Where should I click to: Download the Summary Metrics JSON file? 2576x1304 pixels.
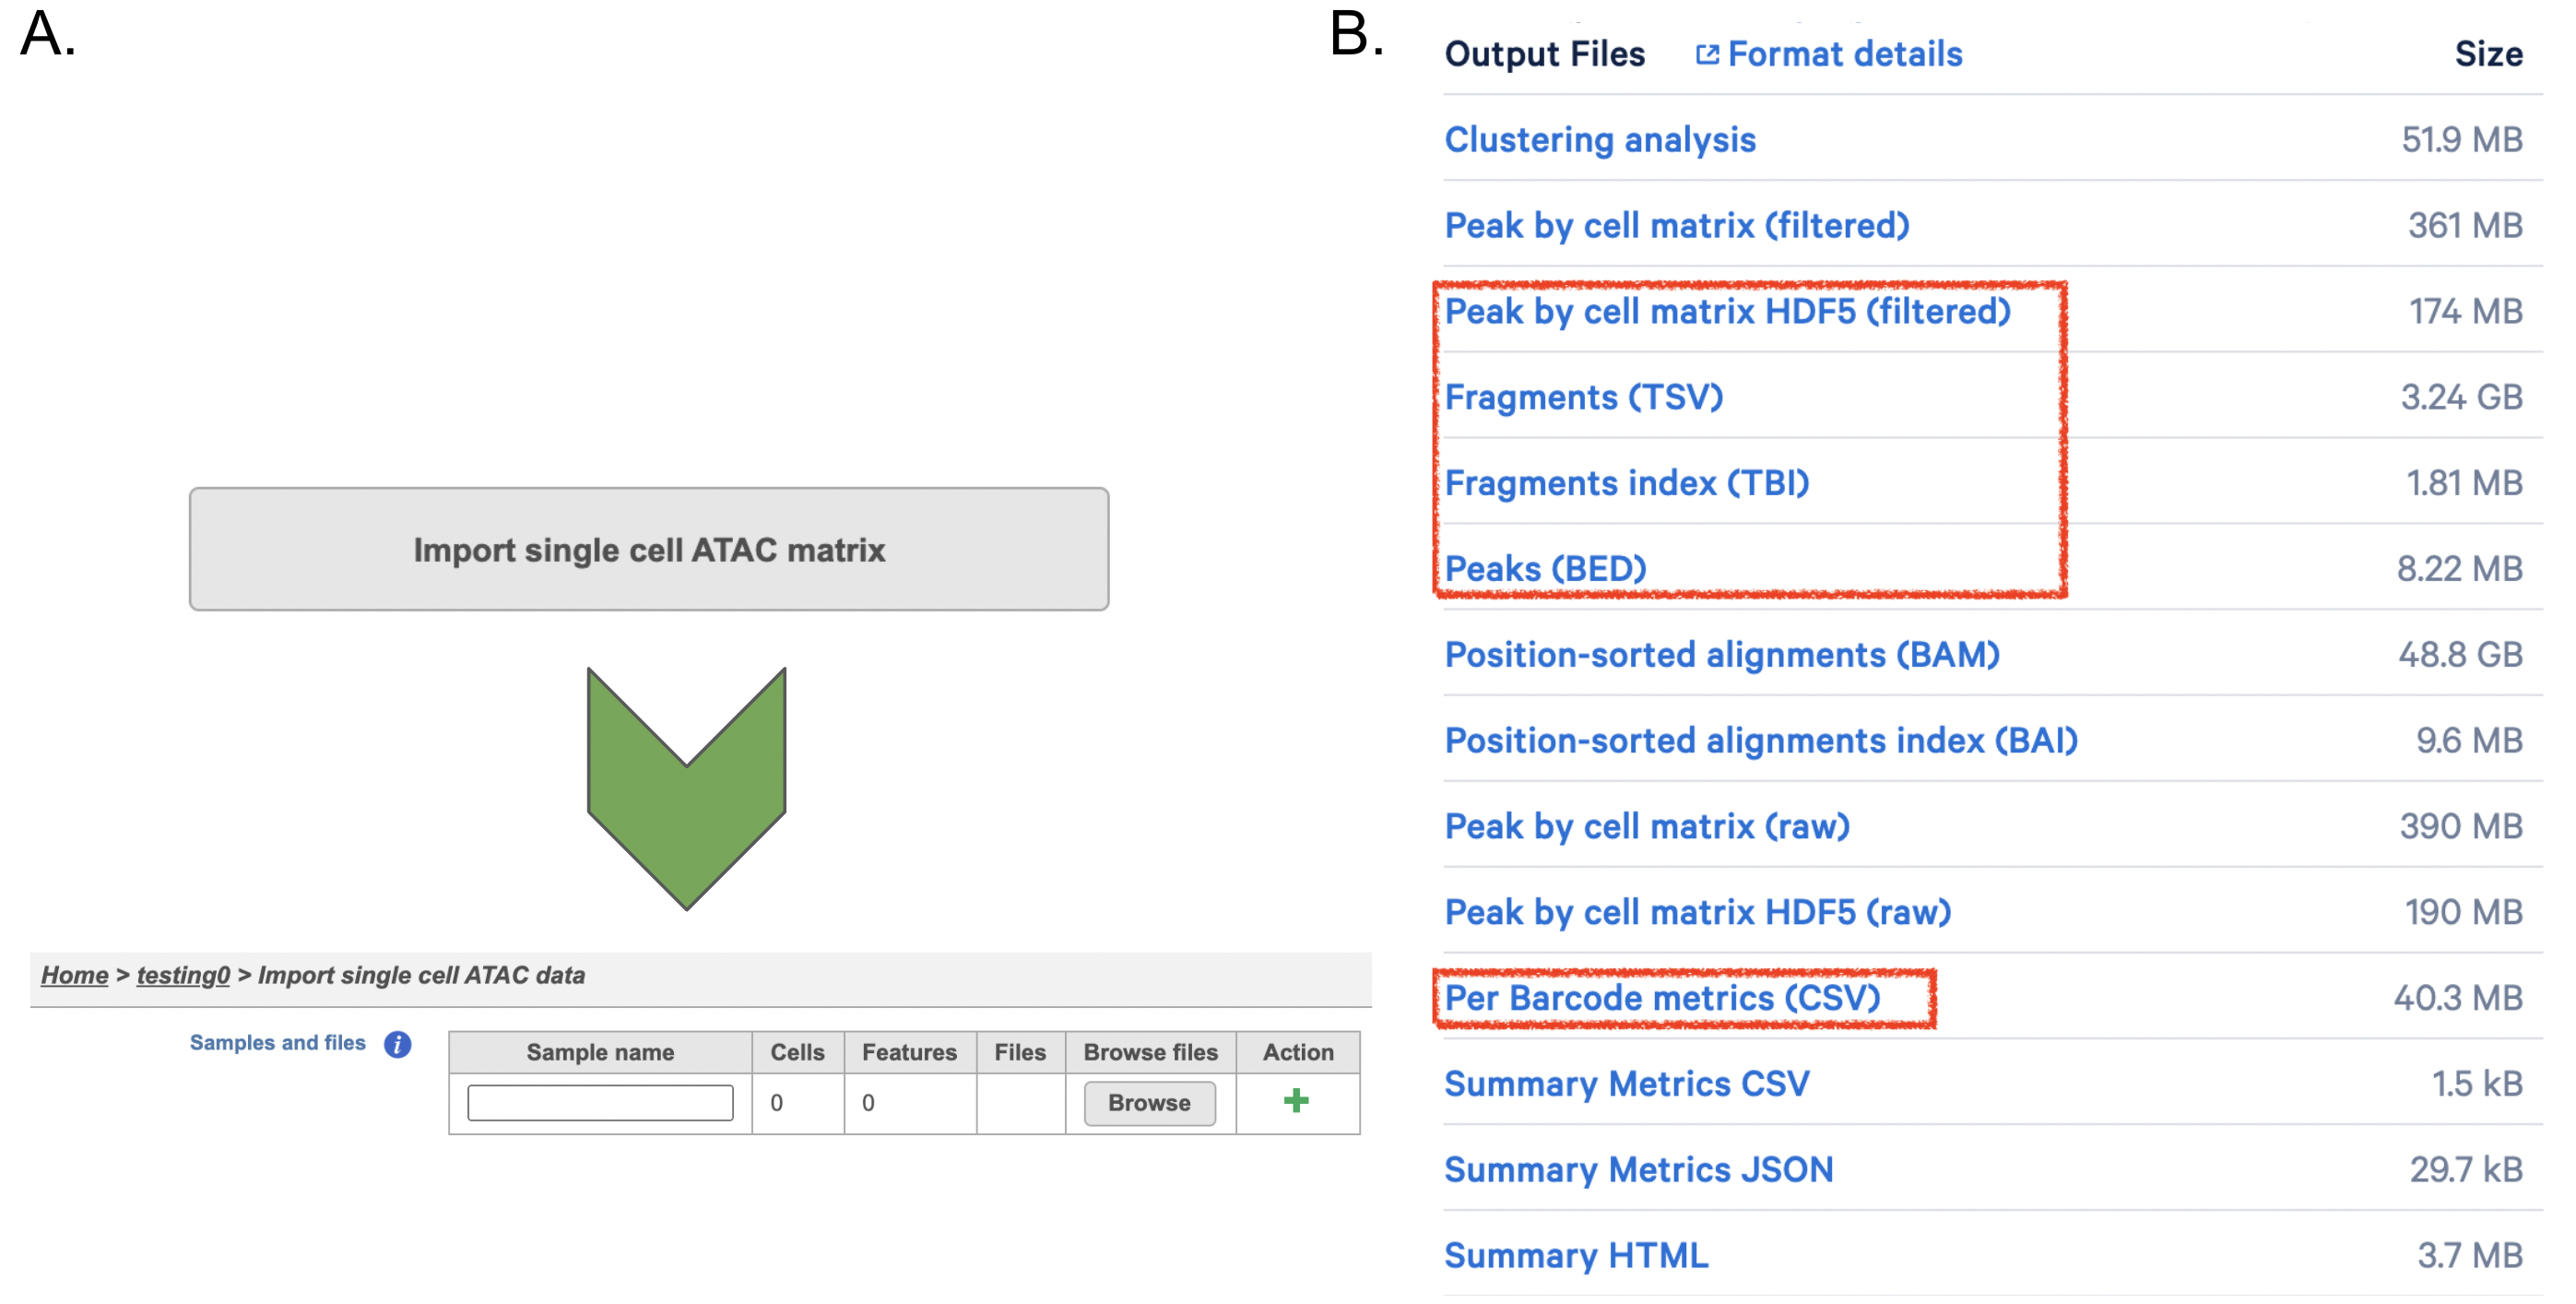pos(1638,1169)
